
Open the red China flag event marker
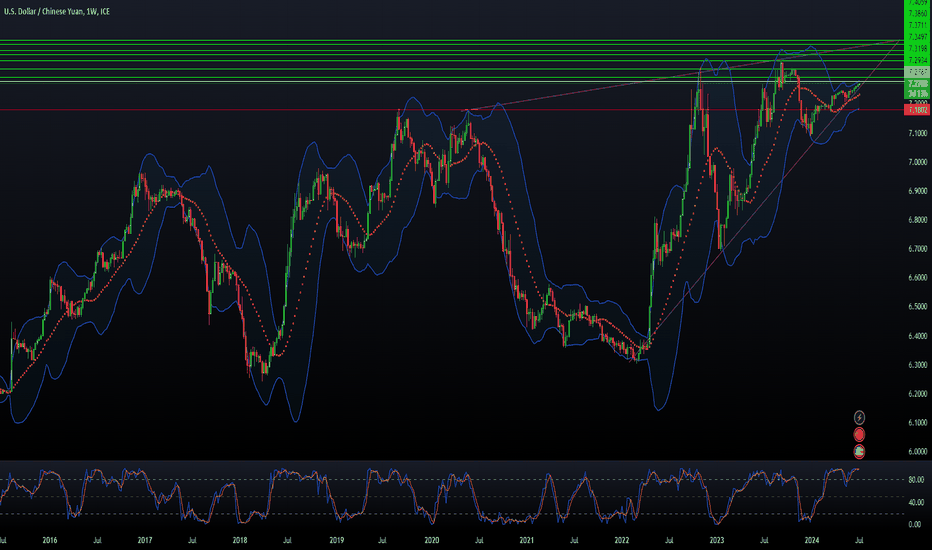(859, 435)
